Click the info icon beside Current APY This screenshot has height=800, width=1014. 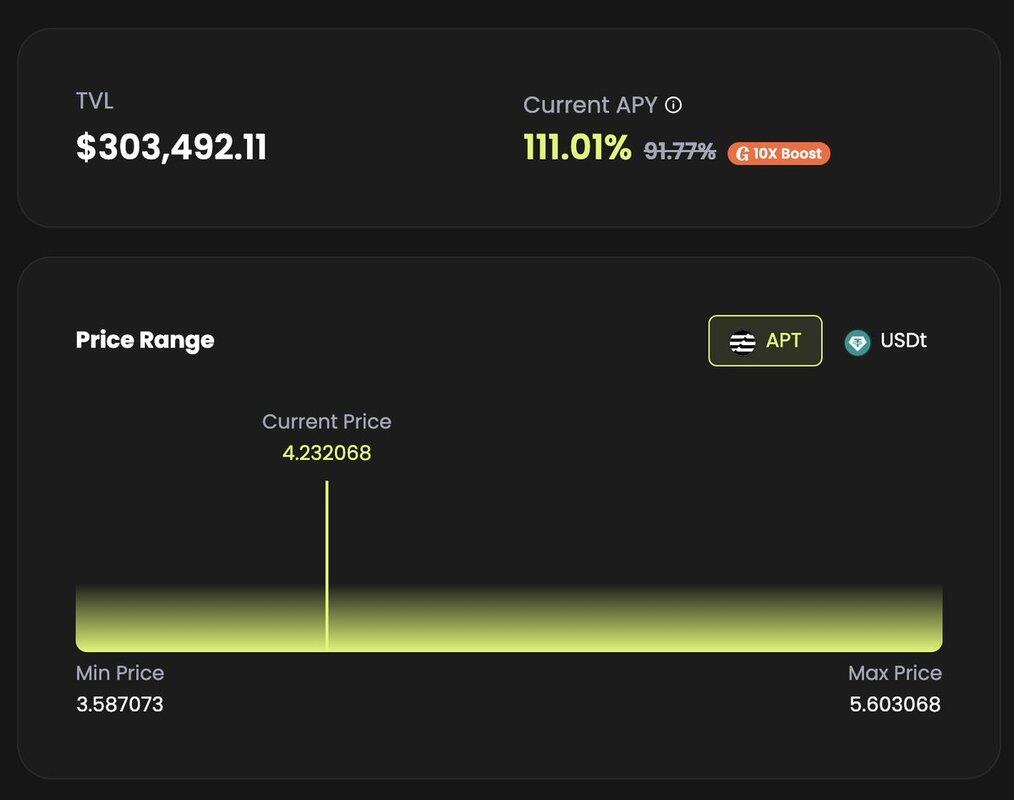(x=674, y=105)
